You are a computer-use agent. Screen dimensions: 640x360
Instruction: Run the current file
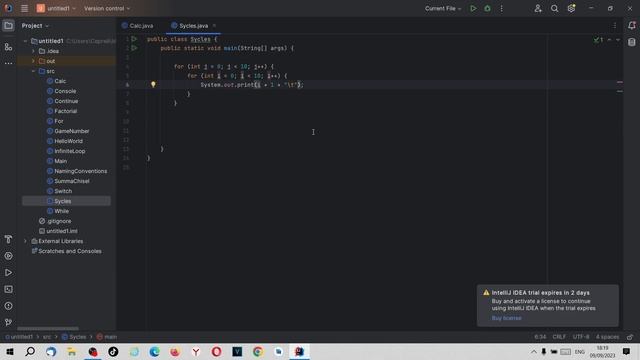pyautogui.click(x=473, y=8)
